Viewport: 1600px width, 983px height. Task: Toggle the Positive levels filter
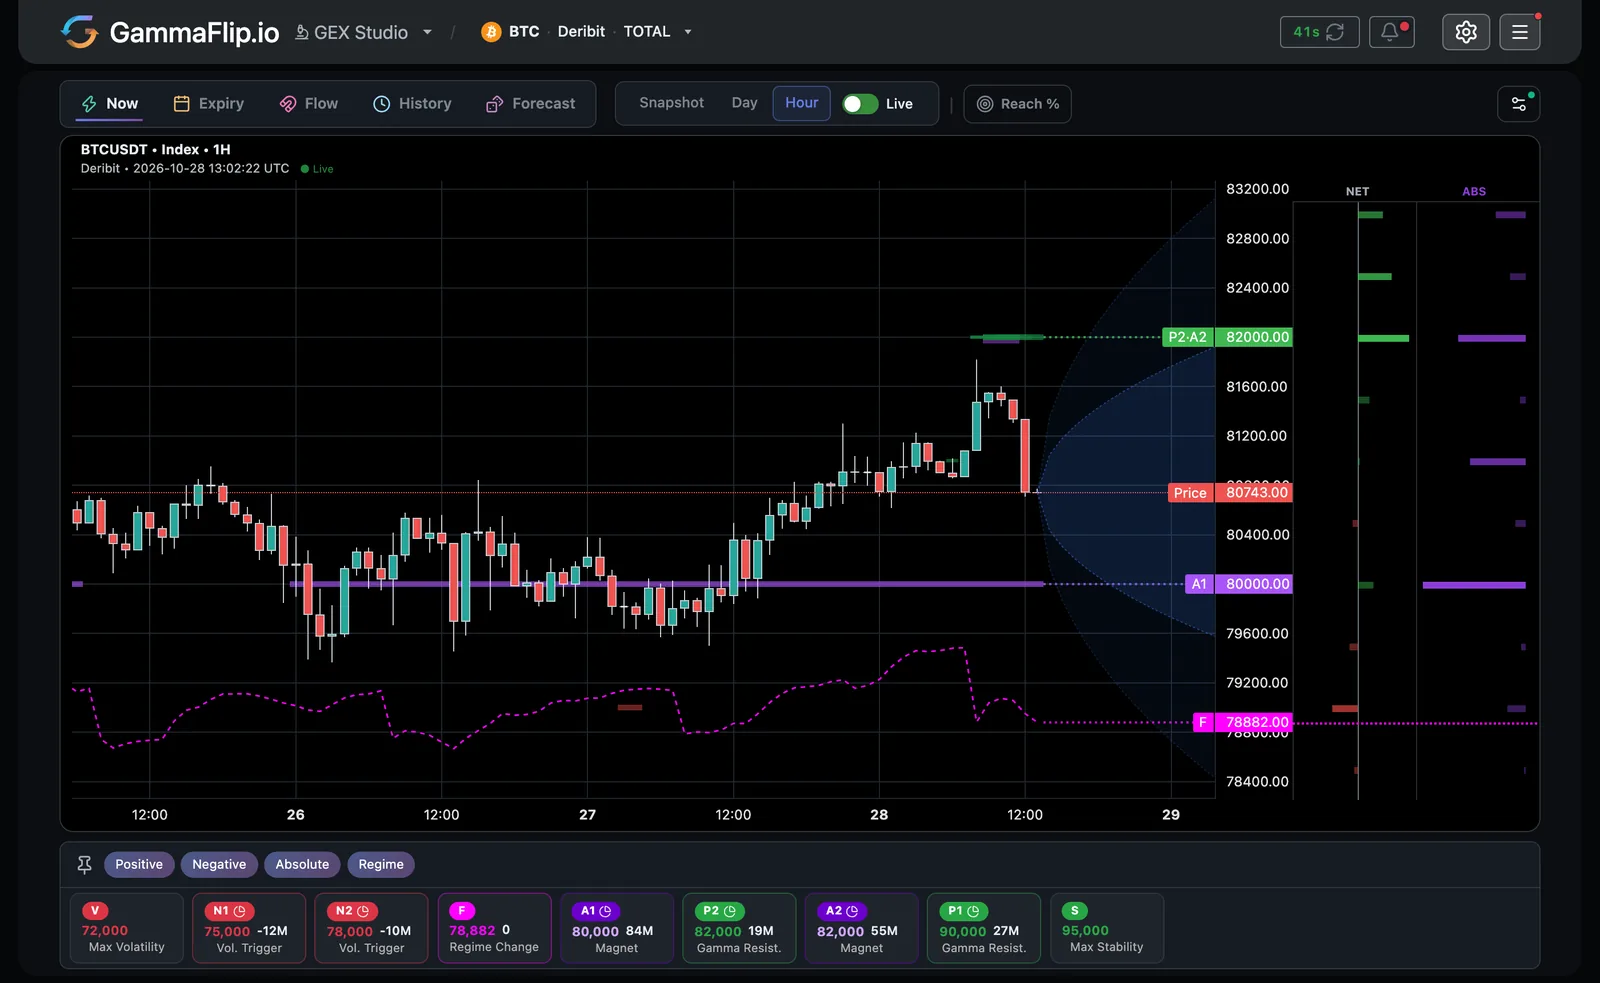pos(139,864)
